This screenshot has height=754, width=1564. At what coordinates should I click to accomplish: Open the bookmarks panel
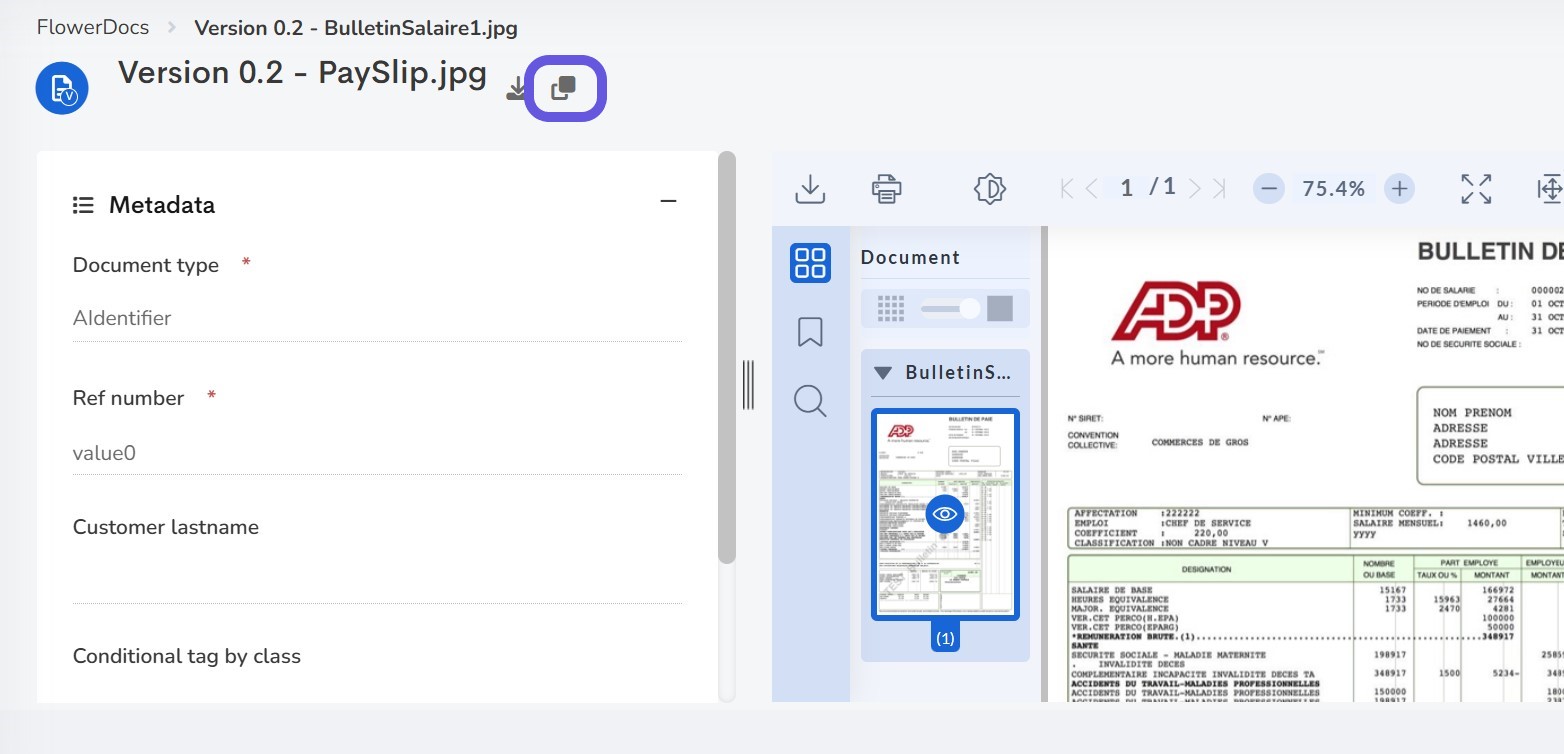pos(810,332)
